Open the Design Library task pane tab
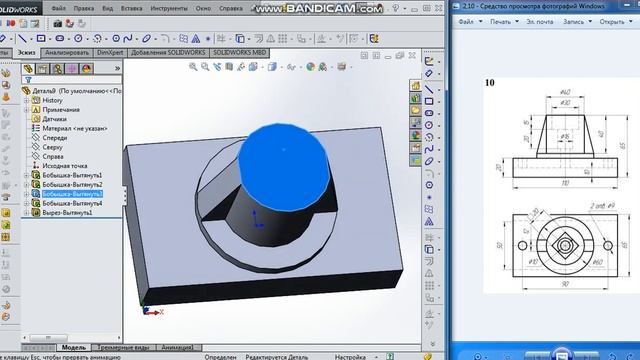The height and width of the screenshot is (360, 640). (x=416, y=98)
